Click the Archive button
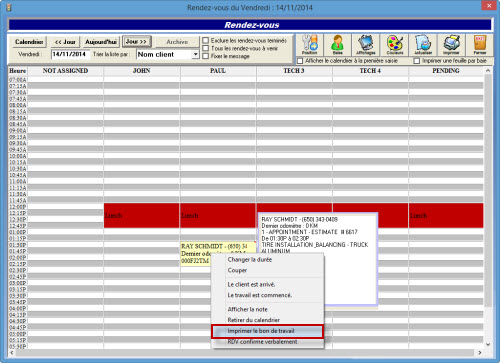500x363 pixels. tap(177, 42)
